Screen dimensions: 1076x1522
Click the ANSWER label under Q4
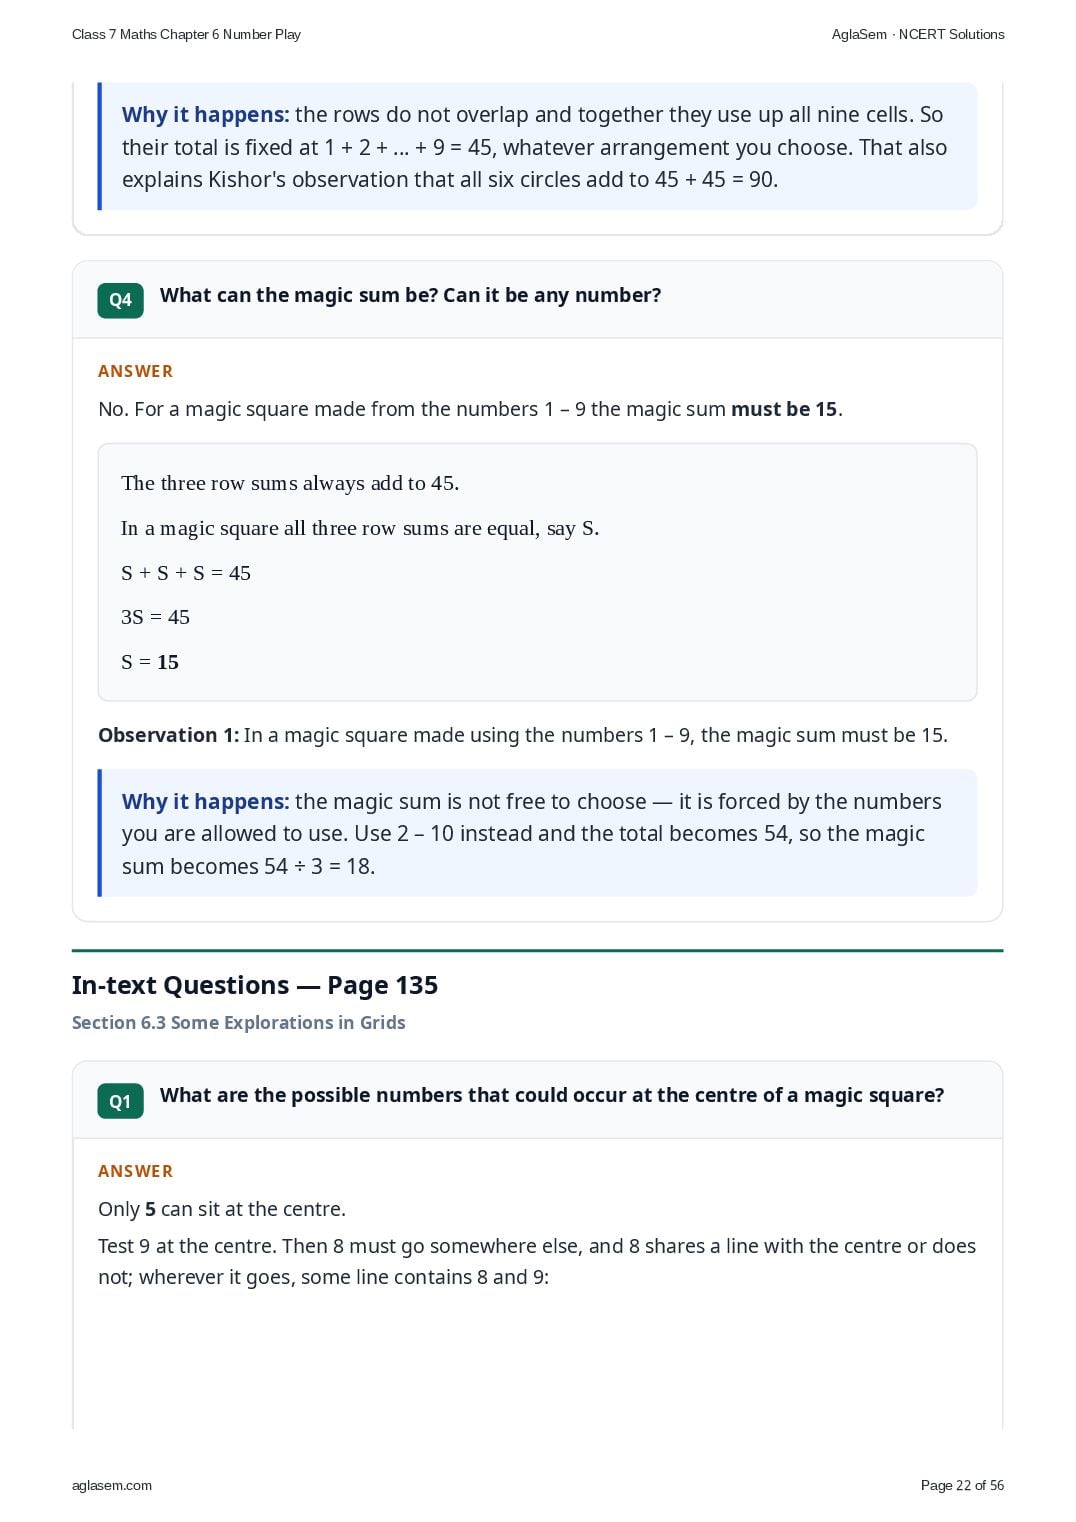coord(136,371)
